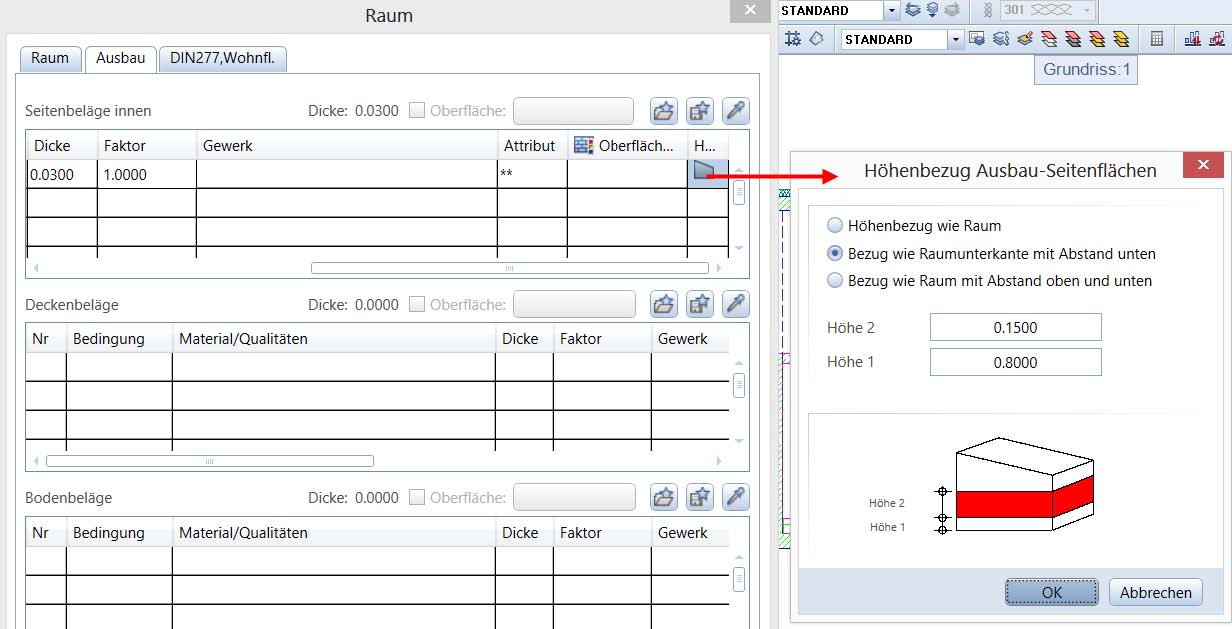Open favorites for Seitenbeläge innen
Screen dimensions: 1232x629
(x=664, y=111)
